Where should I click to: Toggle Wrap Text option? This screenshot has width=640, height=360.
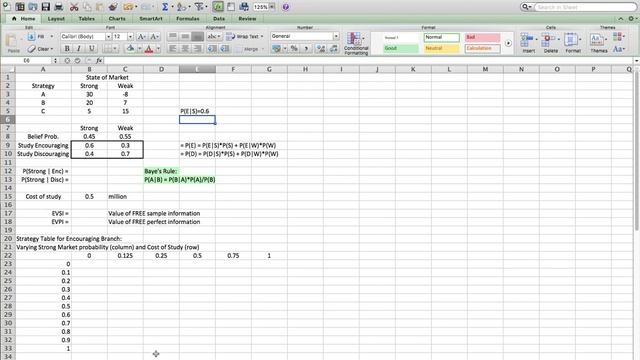point(244,36)
